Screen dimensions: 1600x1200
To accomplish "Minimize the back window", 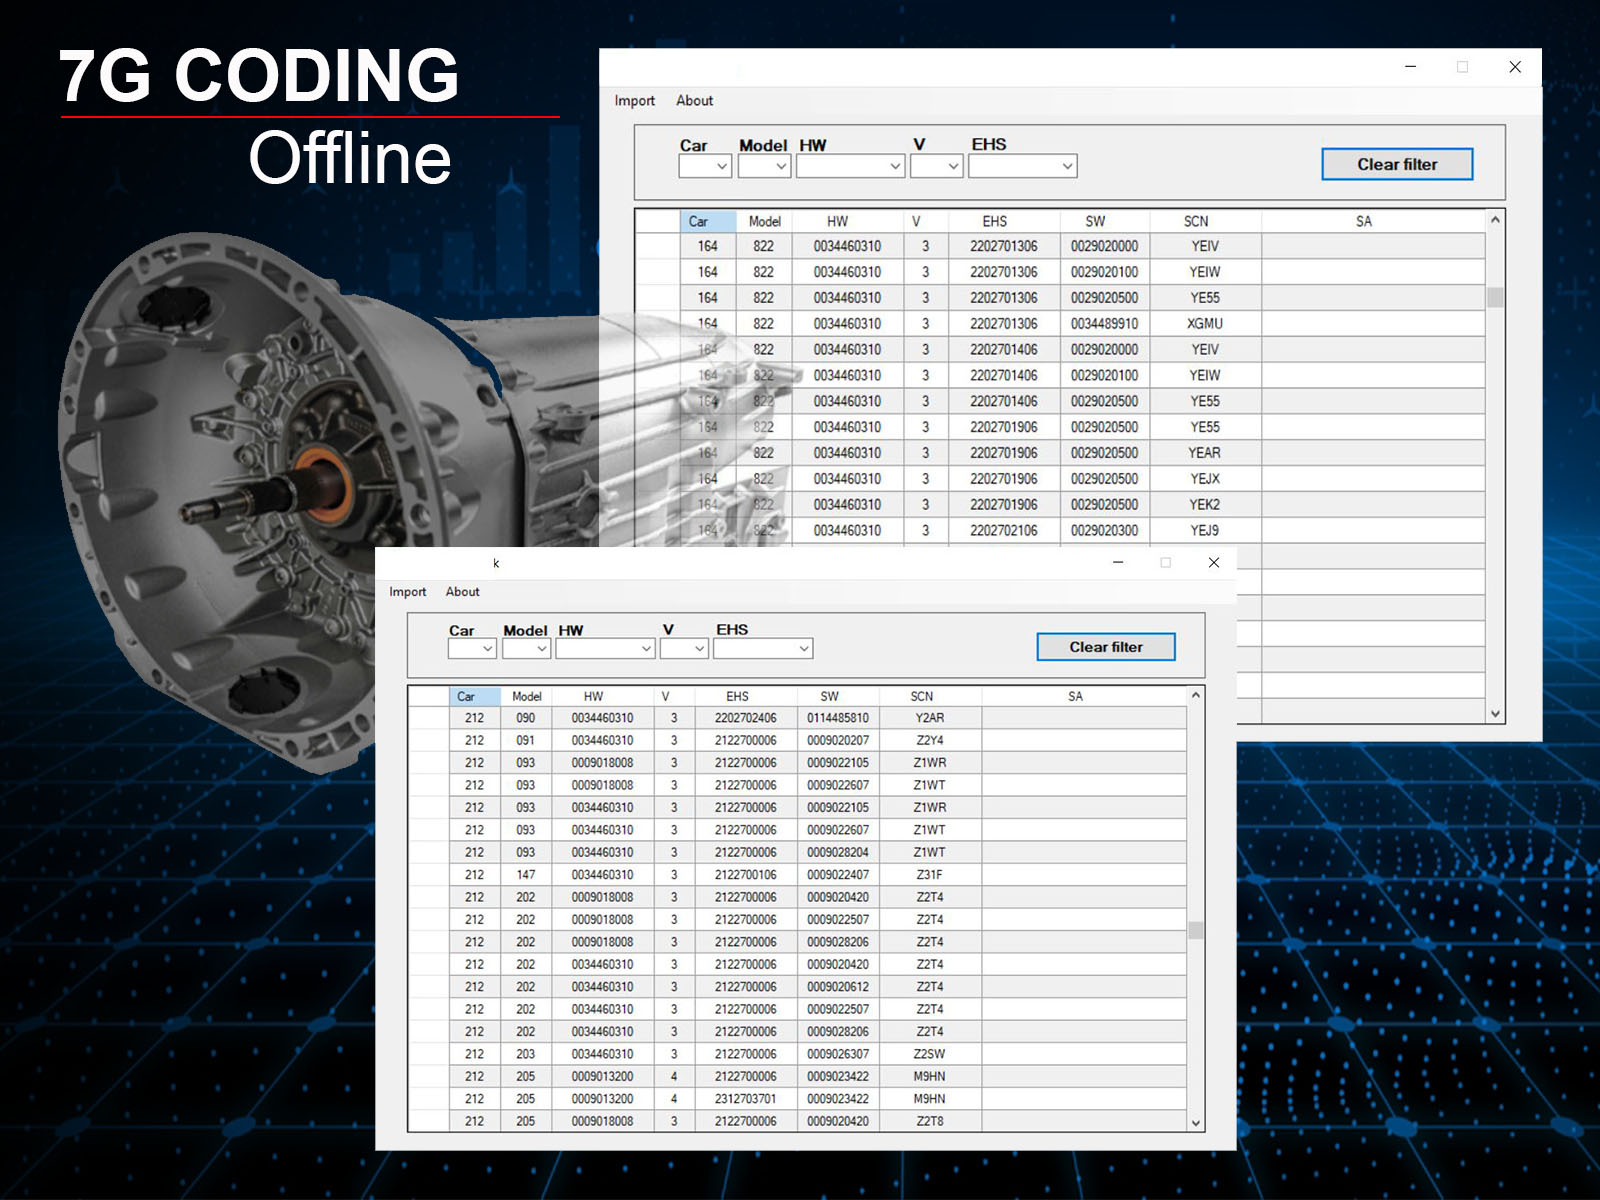I will (x=1410, y=67).
